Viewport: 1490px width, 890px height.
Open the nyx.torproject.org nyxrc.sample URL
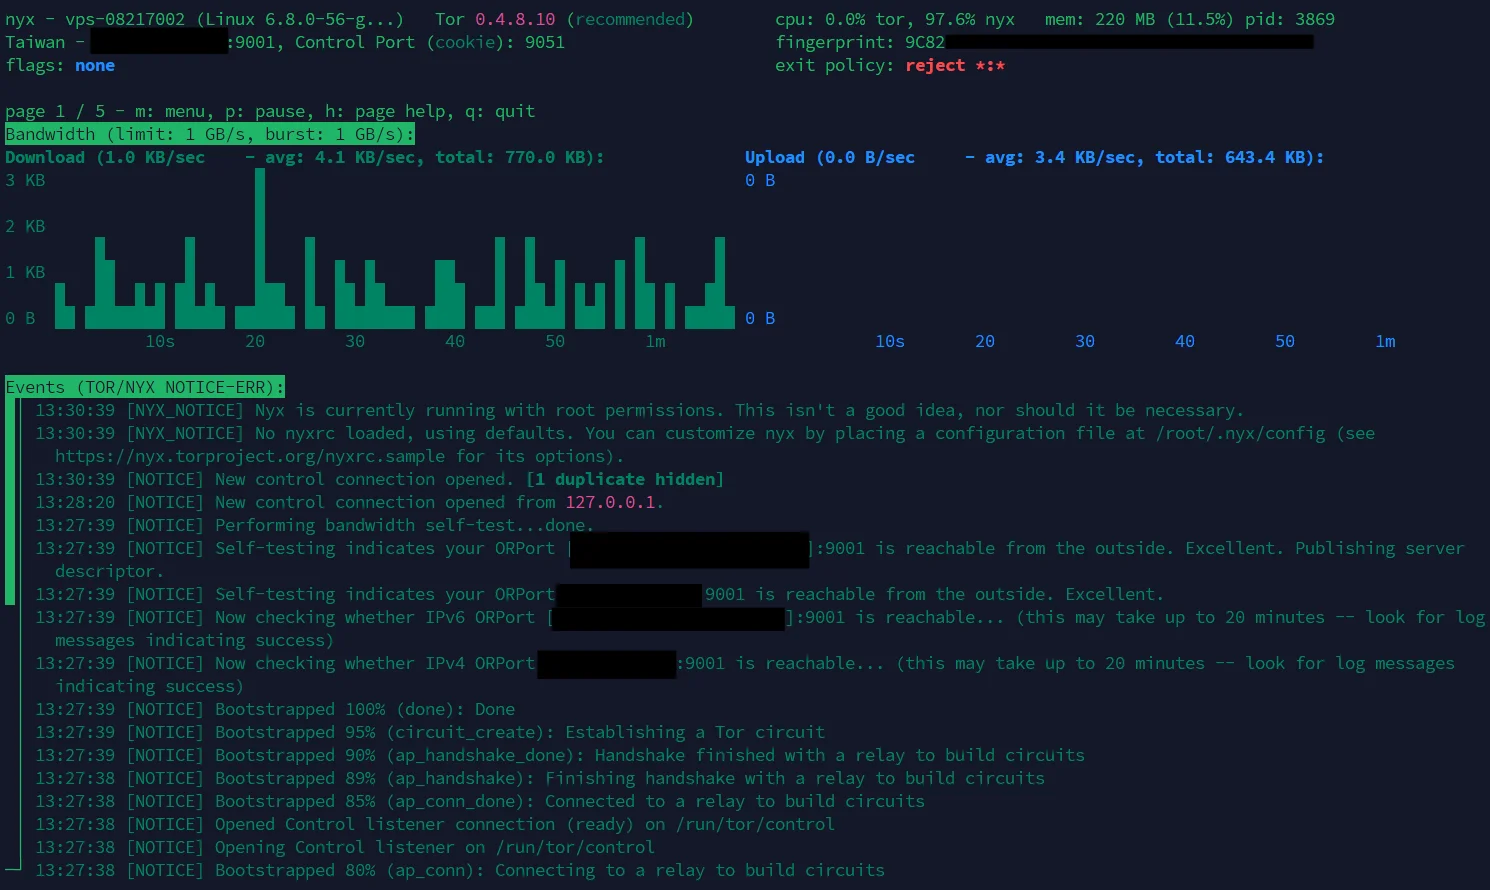coord(250,456)
